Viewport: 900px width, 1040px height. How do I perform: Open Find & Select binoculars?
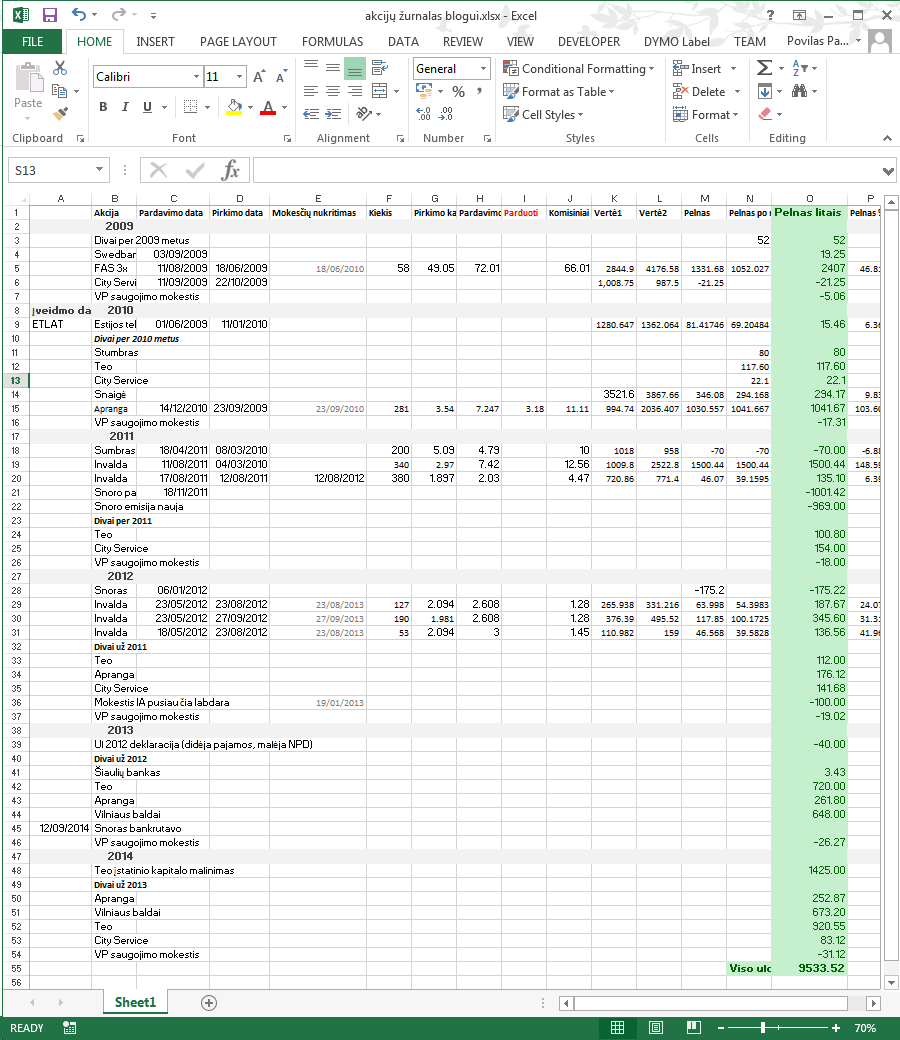800,91
